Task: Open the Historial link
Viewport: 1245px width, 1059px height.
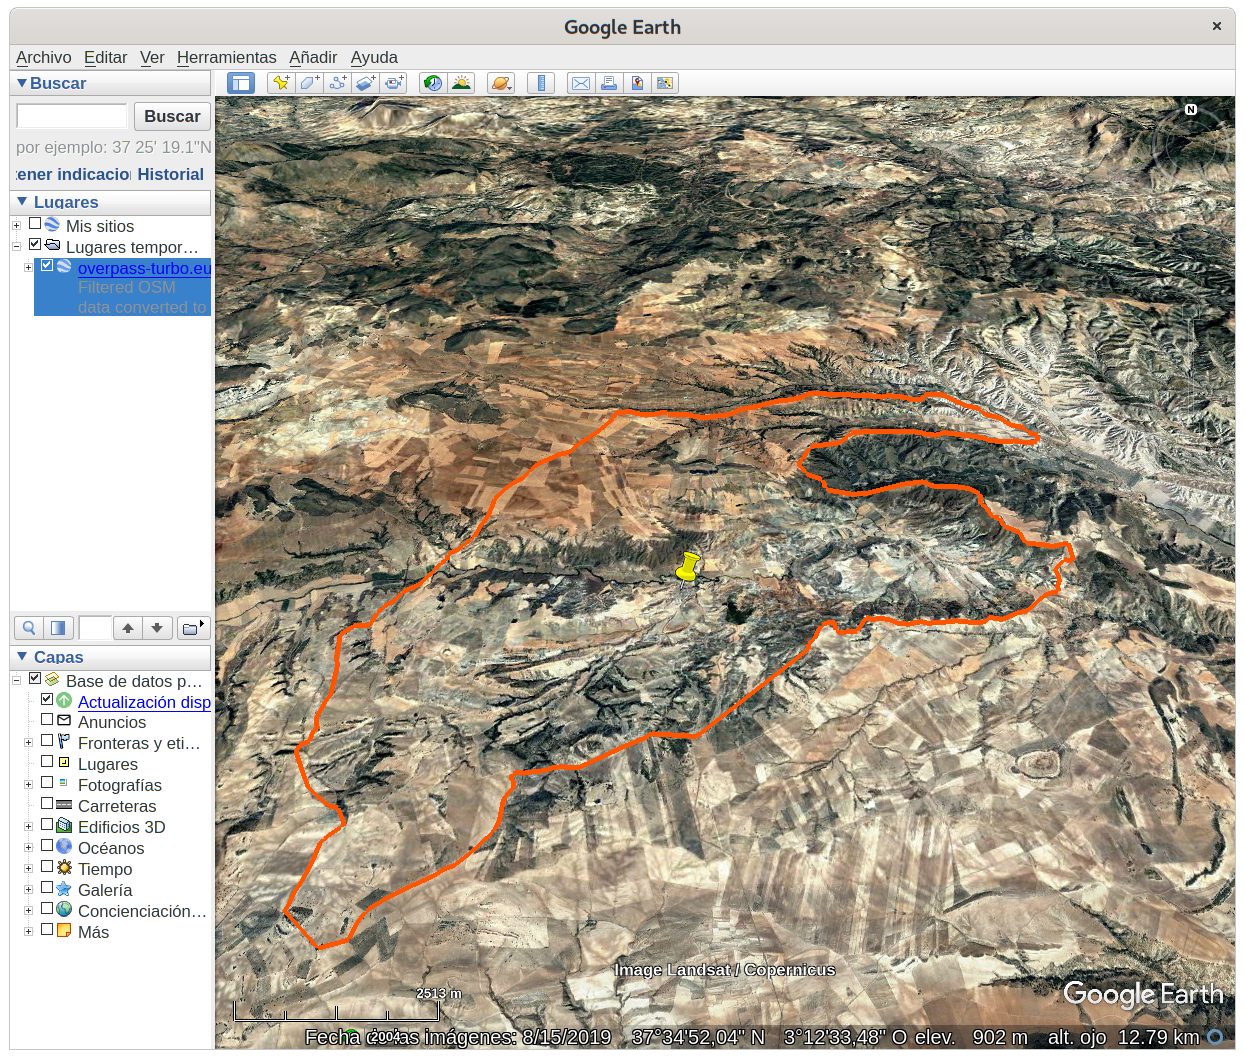Action: pyautogui.click(x=170, y=174)
